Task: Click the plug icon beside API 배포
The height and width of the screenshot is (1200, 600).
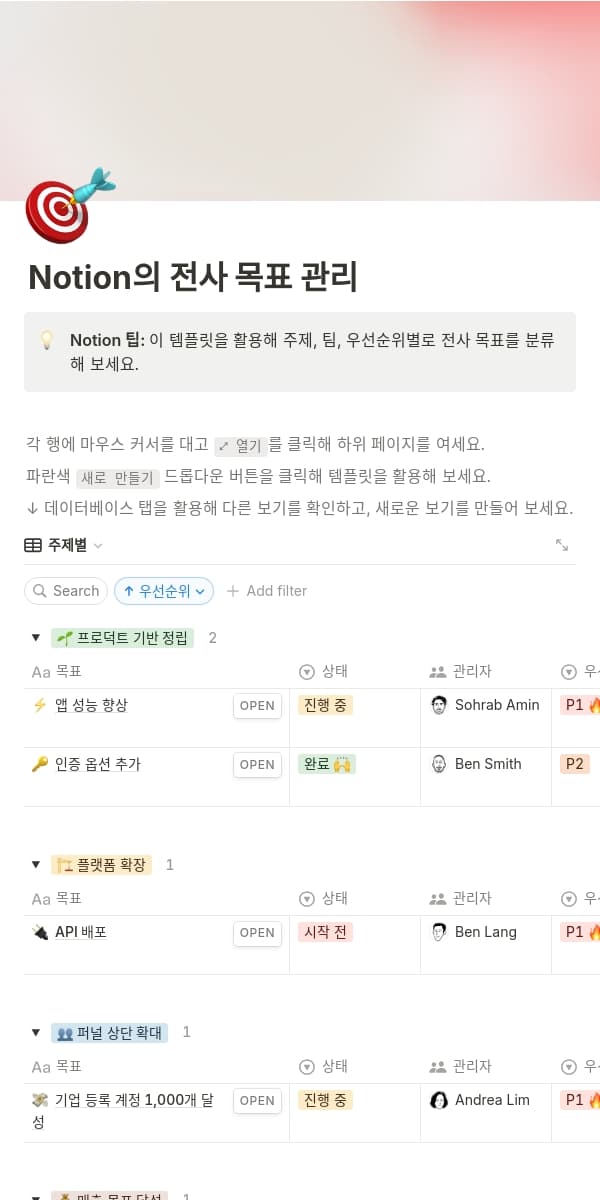Action: tap(40, 932)
